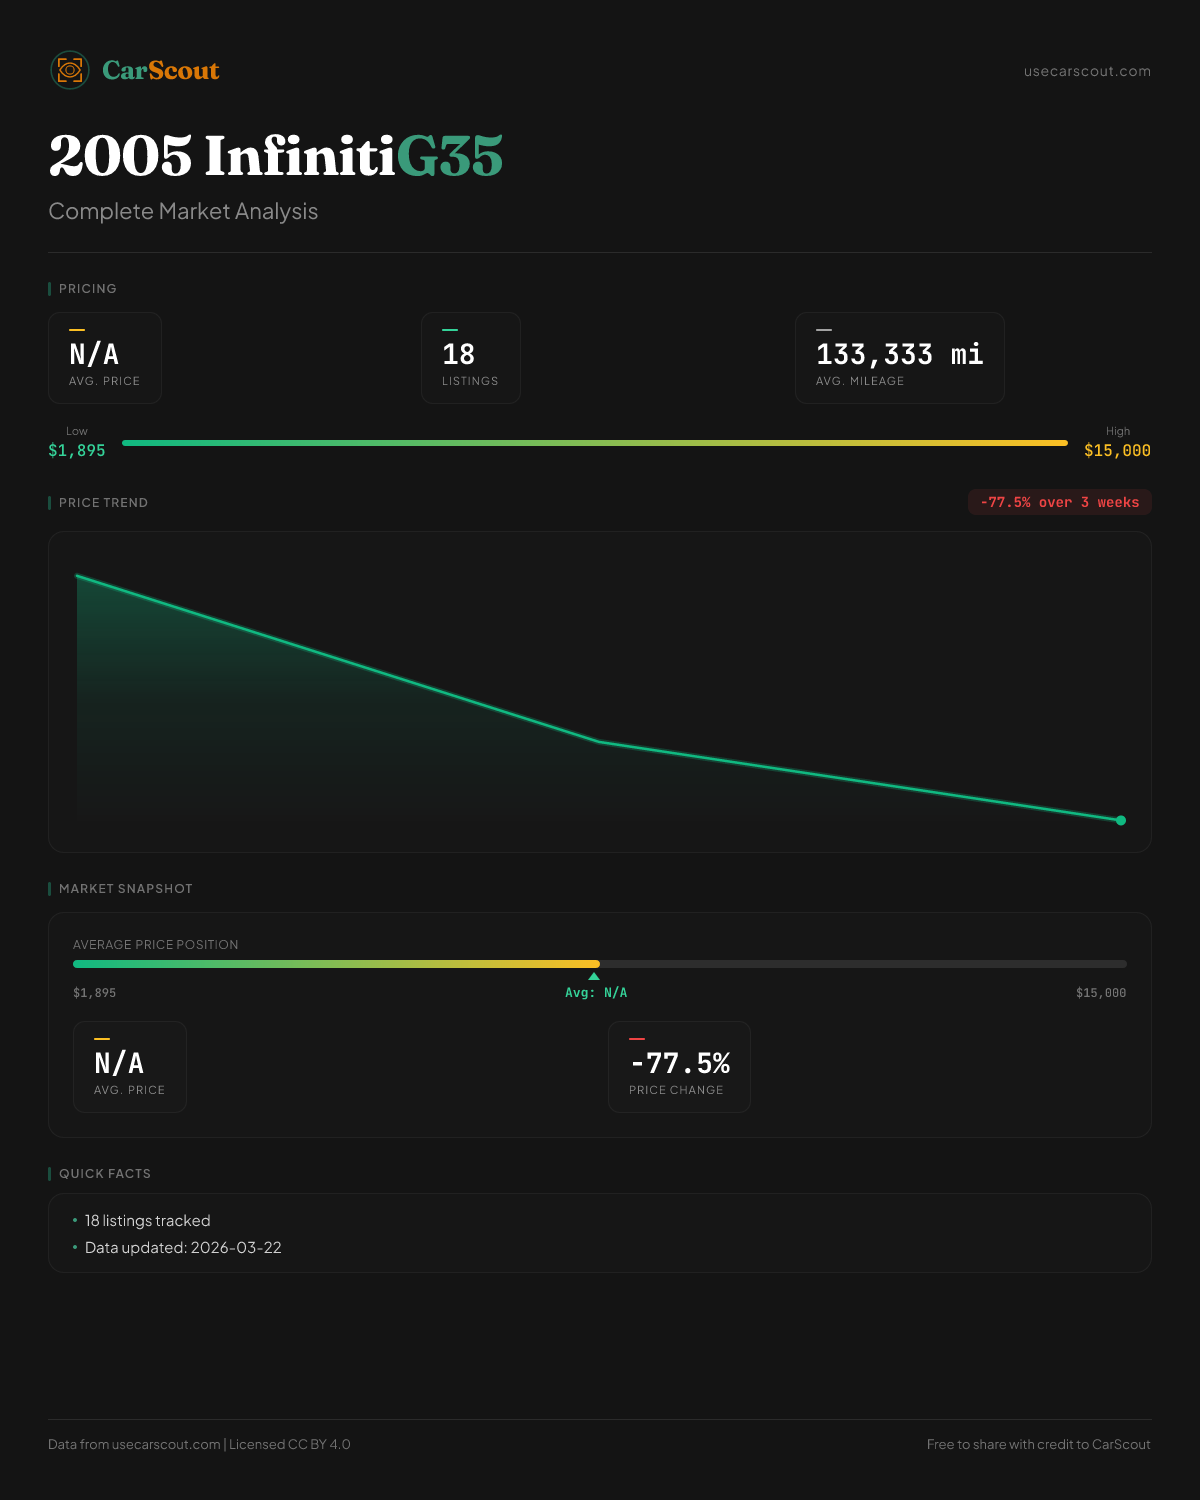The image size is (1200, 1500).
Task: Click the 18 listings tracked fact
Action: coord(148,1221)
